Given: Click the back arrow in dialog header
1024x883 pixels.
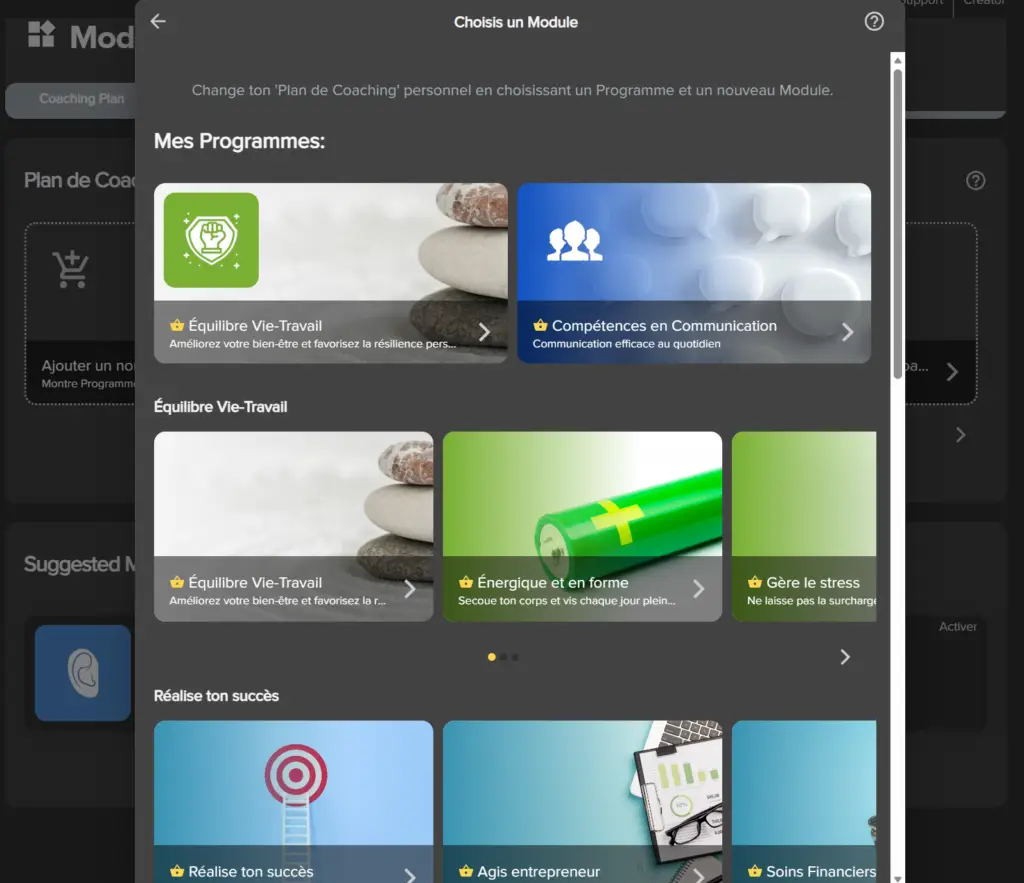Looking at the screenshot, I should (x=158, y=22).
